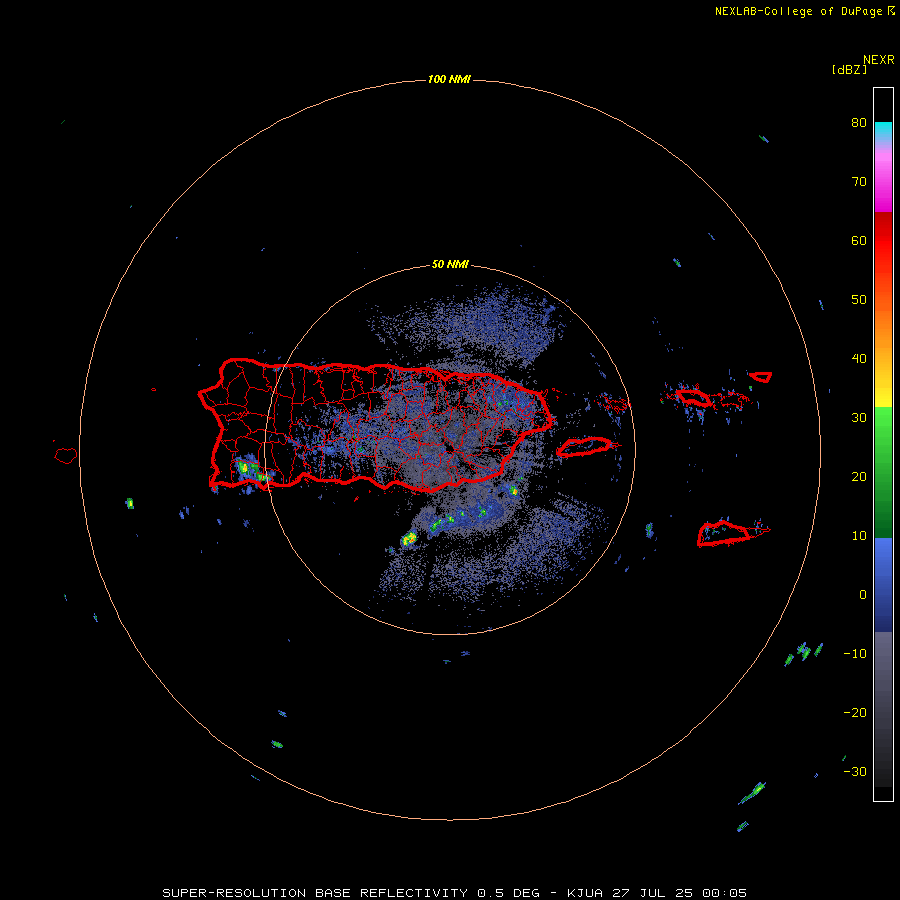Image resolution: width=900 pixels, height=900 pixels.
Task: Click the red segment of the color bar
Action: click(x=883, y=241)
